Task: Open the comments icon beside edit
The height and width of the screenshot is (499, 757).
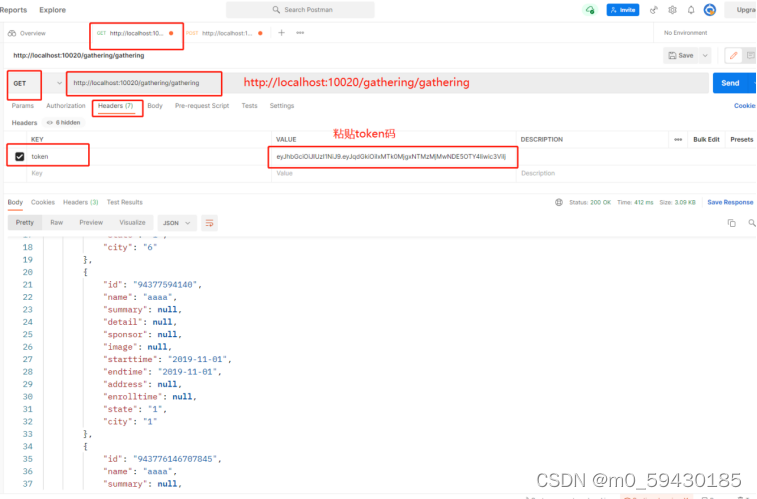Action: 750,55
